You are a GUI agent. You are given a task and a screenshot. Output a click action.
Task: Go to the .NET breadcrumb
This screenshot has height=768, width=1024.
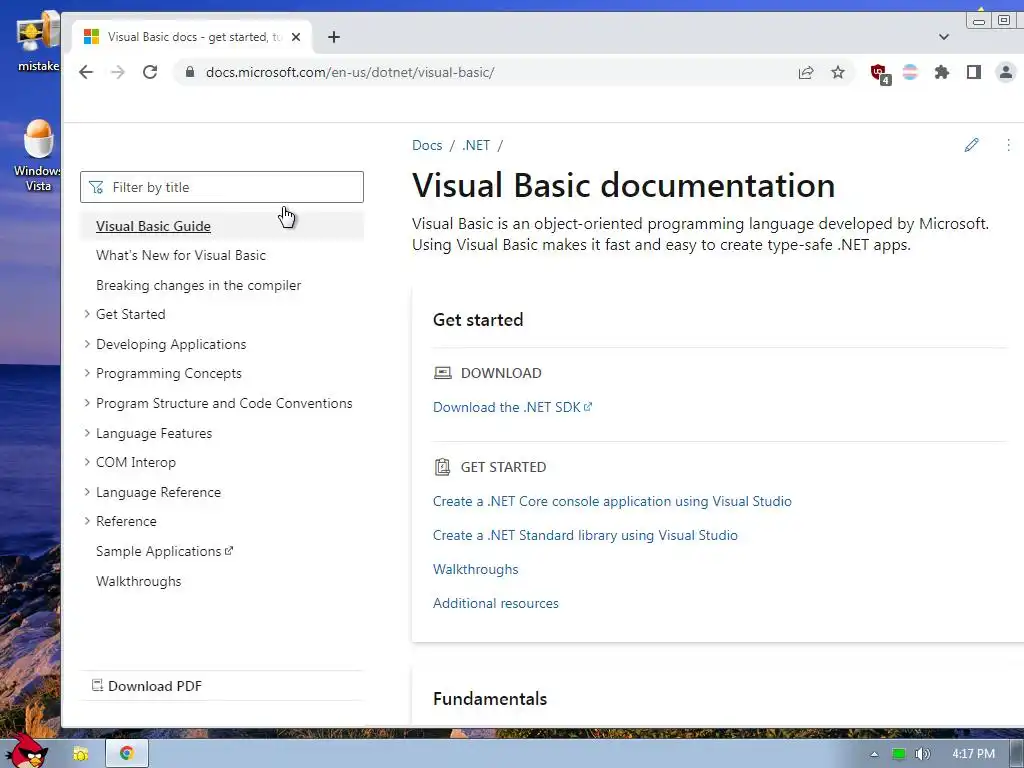(476, 145)
